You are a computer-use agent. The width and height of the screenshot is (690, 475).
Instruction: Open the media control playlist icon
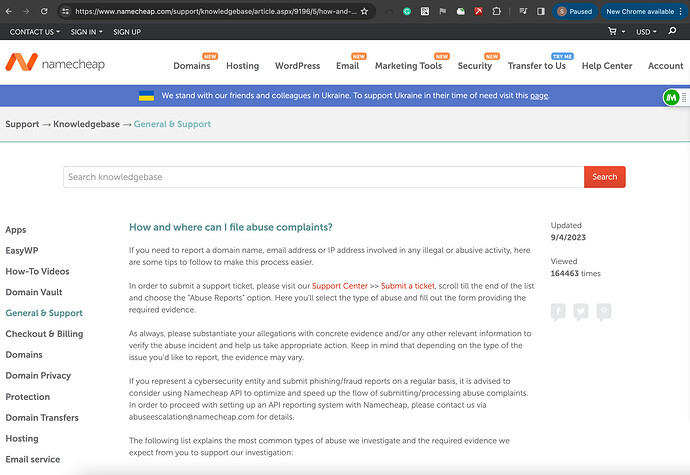click(x=523, y=11)
